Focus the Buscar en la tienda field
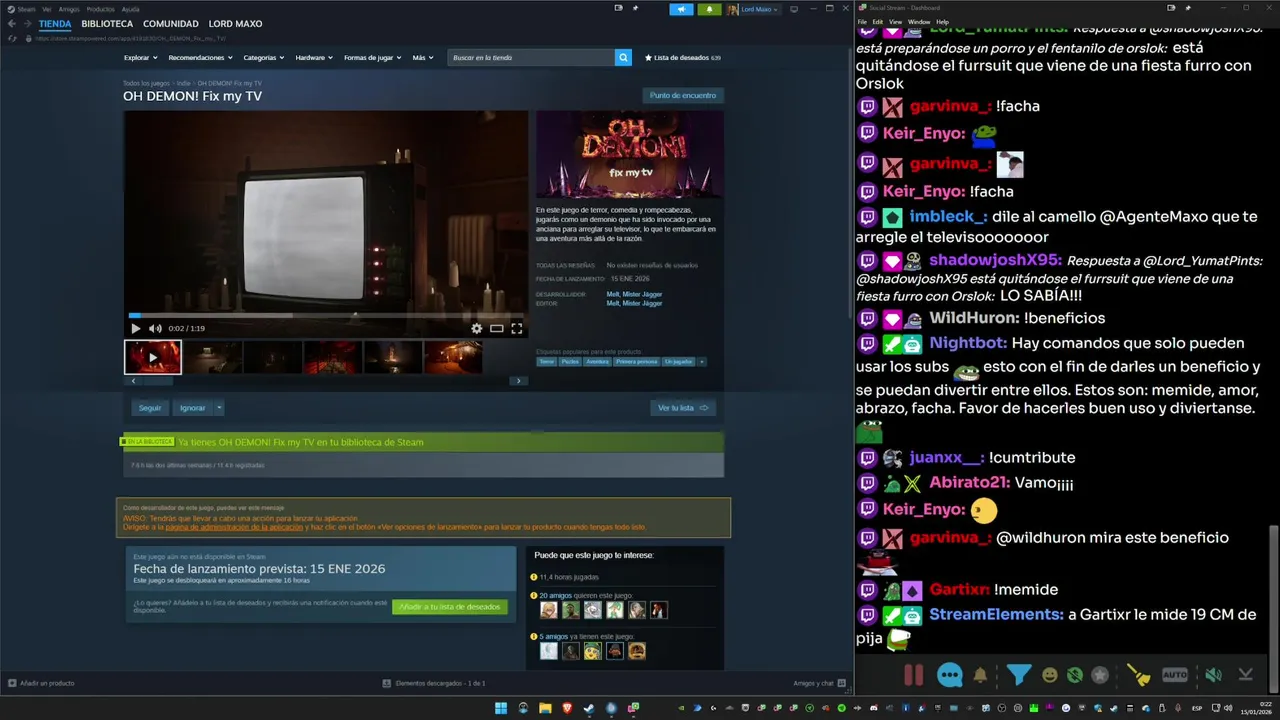The image size is (1280, 720). pos(531,58)
